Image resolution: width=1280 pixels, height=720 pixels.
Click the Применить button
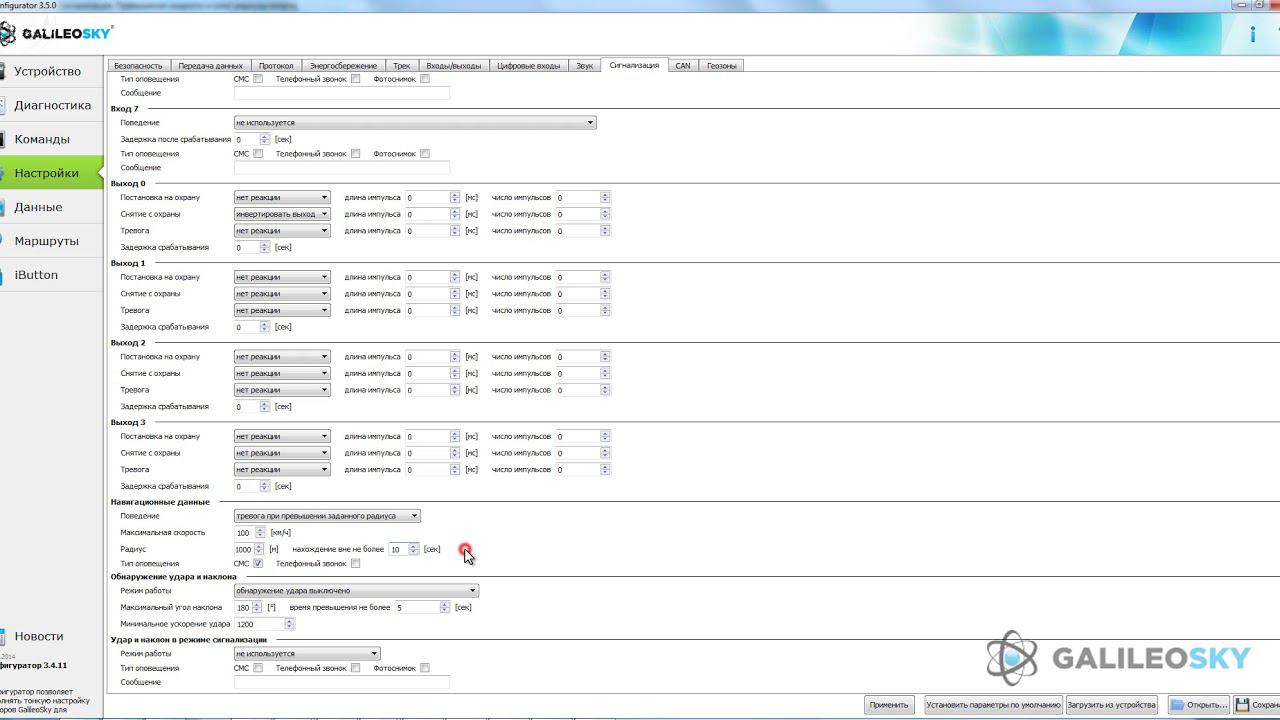tap(889, 705)
